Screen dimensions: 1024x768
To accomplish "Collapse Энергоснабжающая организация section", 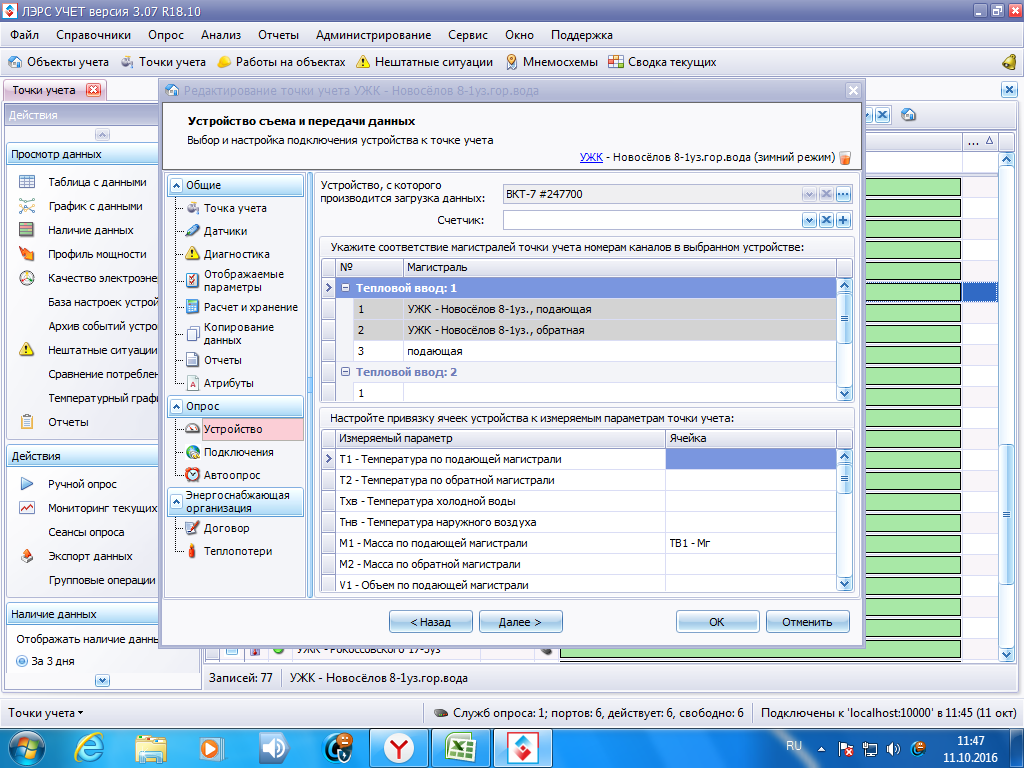I will (176, 502).
